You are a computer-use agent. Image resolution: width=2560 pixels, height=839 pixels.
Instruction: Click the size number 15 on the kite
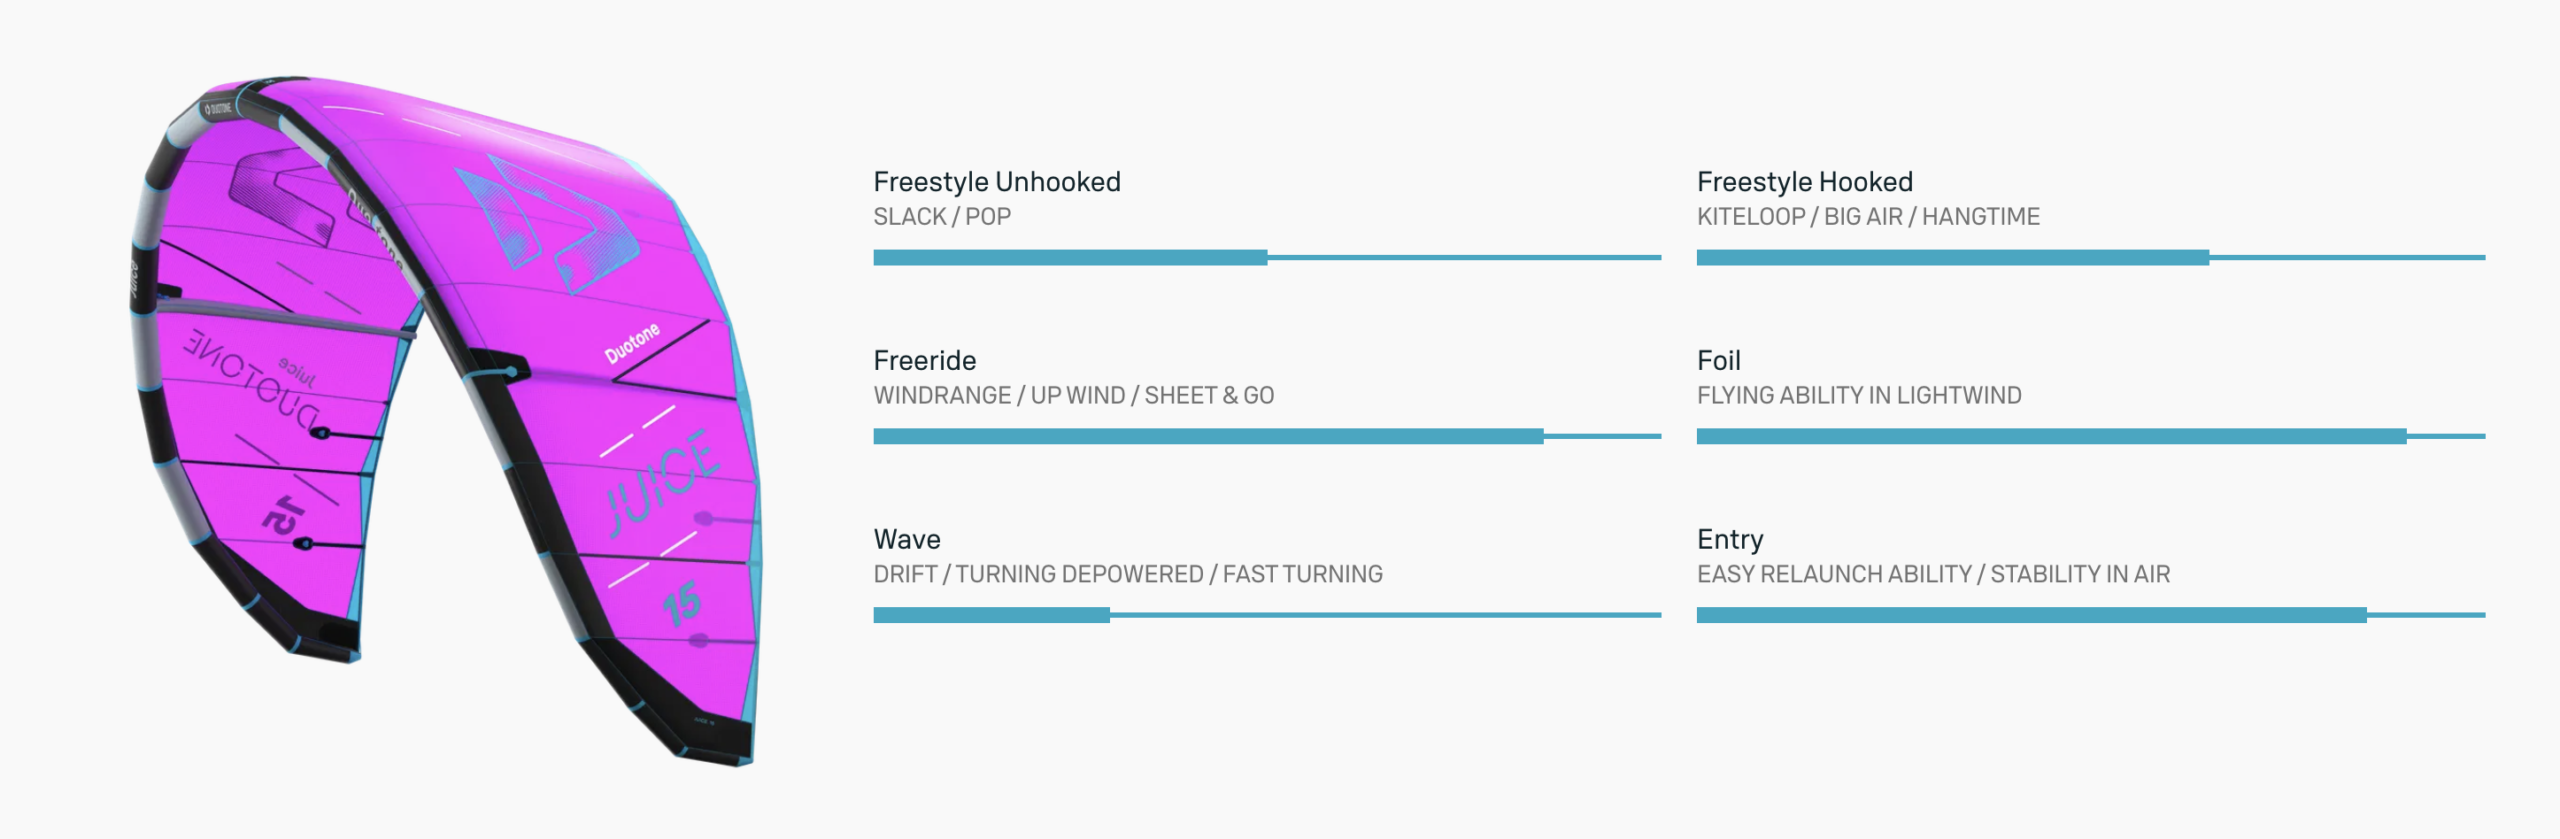[x=682, y=604]
